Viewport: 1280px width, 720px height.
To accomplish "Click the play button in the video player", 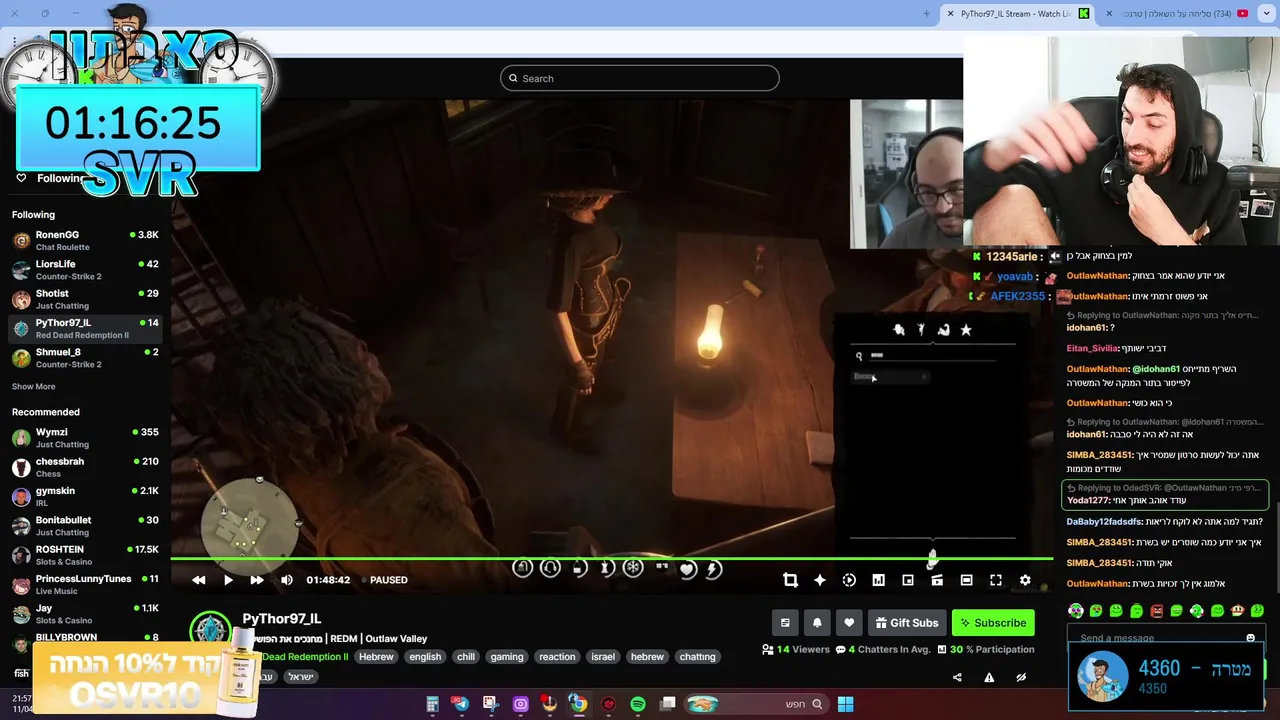I will [x=228, y=580].
